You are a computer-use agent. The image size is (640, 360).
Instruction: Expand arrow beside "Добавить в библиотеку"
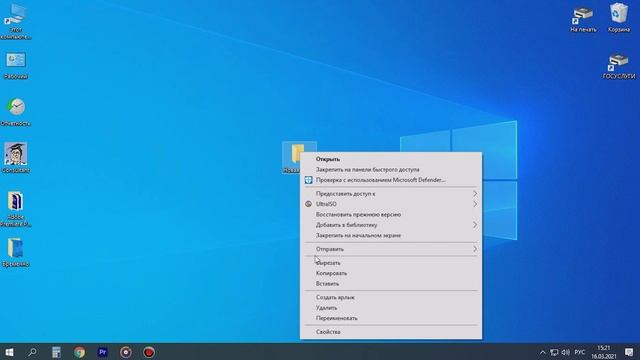[x=475, y=225]
